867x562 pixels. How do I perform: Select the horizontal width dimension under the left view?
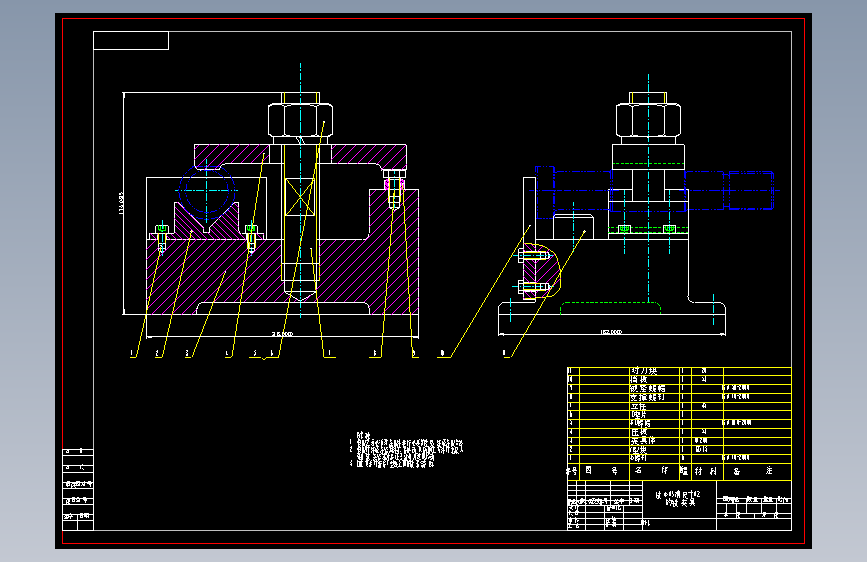coord(282,334)
